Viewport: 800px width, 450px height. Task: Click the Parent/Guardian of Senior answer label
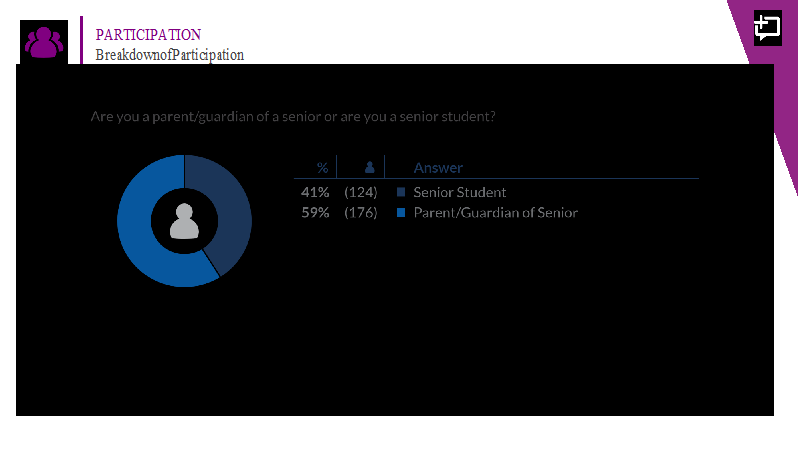[495, 212]
